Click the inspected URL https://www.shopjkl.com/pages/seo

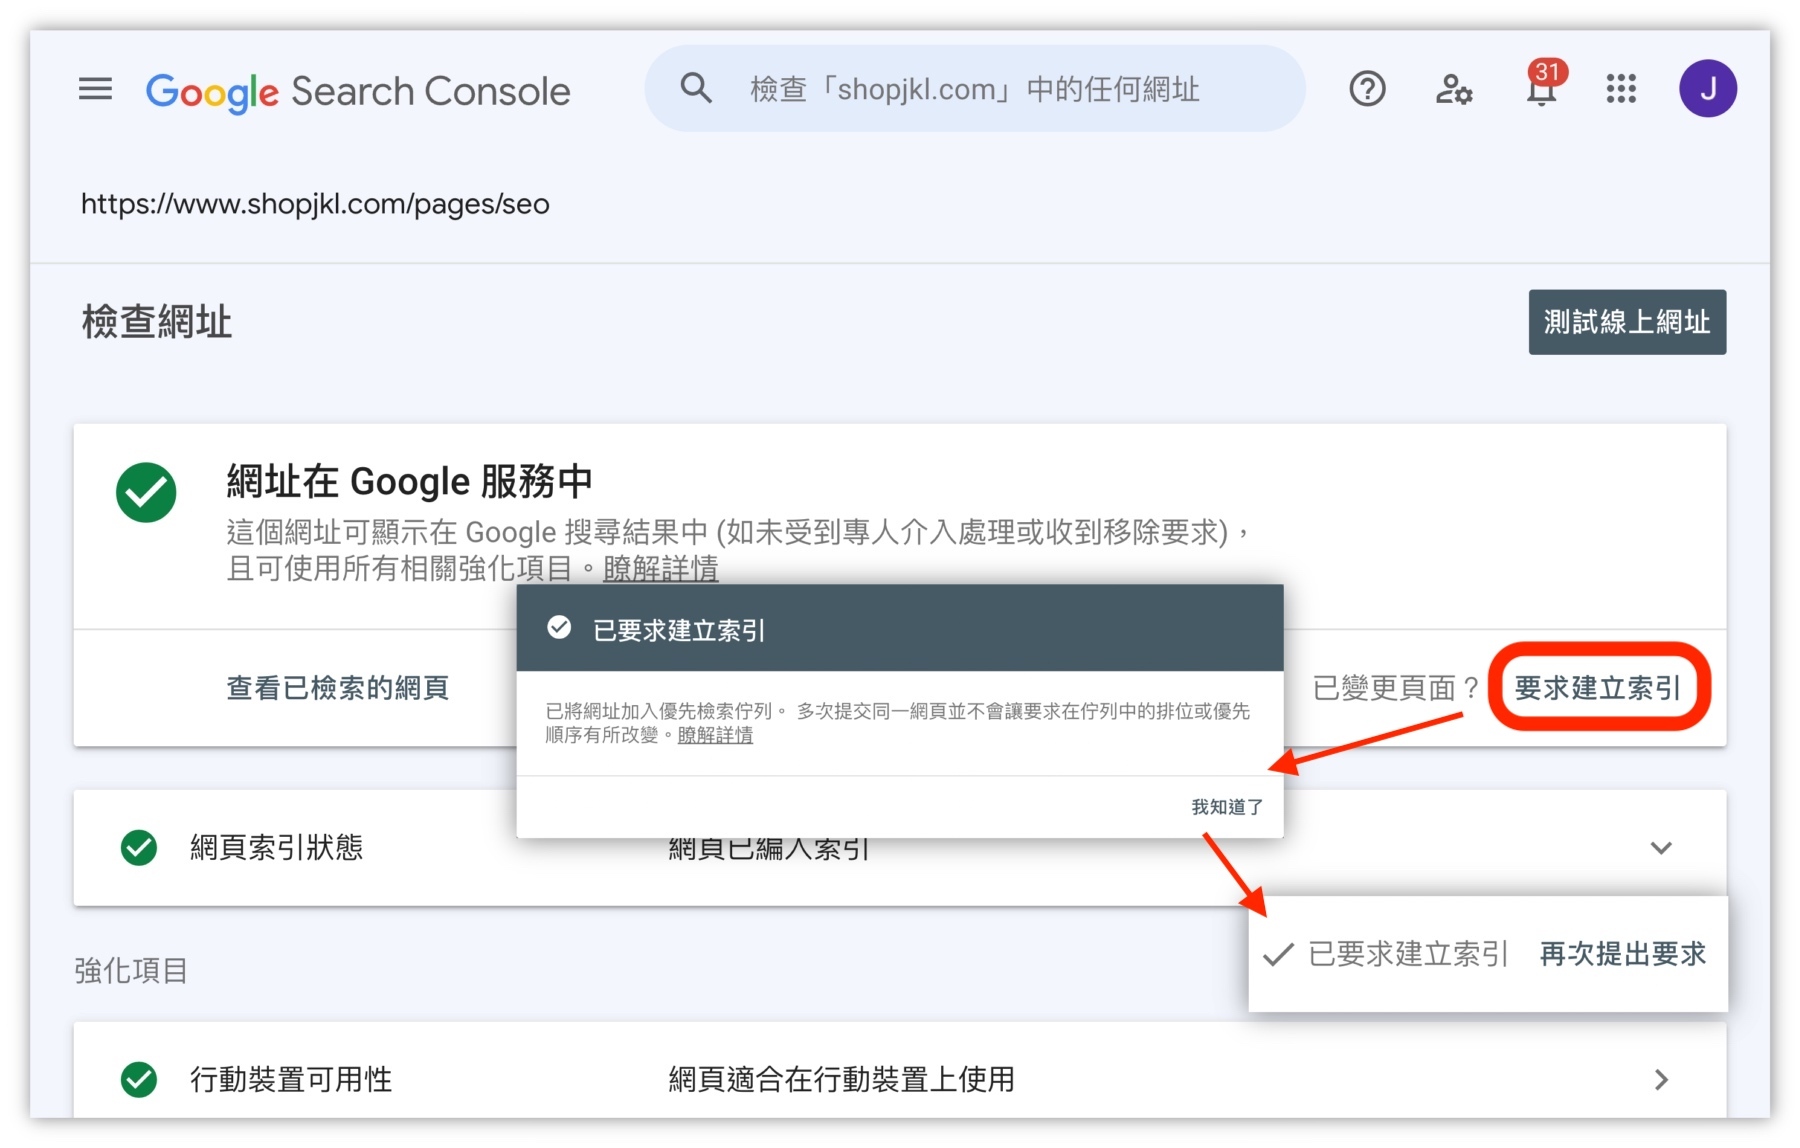315,204
